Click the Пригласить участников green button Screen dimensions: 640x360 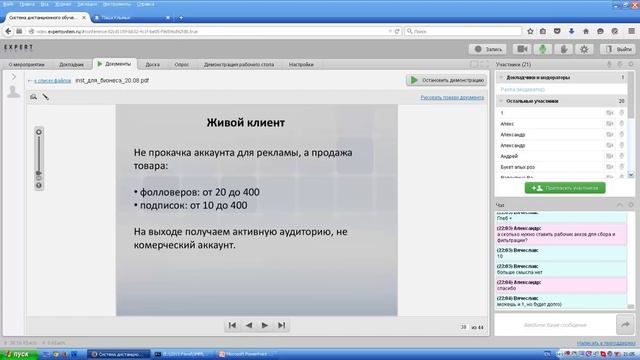tap(565, 188)
